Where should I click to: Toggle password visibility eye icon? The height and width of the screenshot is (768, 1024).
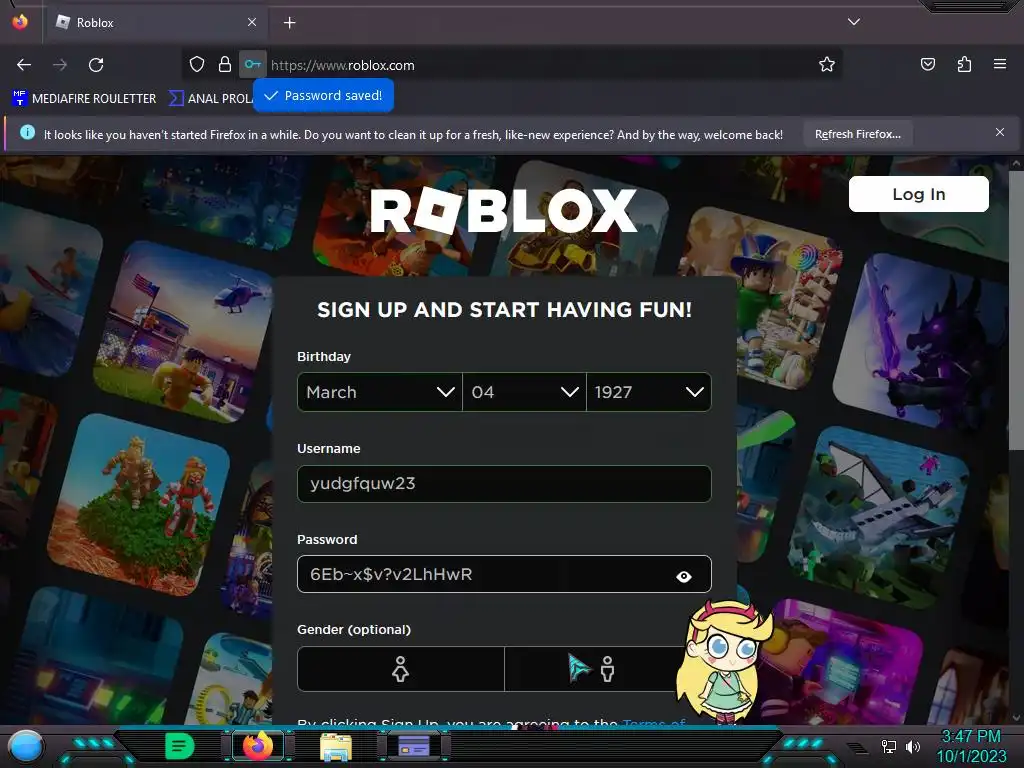(x=684, y=577)
